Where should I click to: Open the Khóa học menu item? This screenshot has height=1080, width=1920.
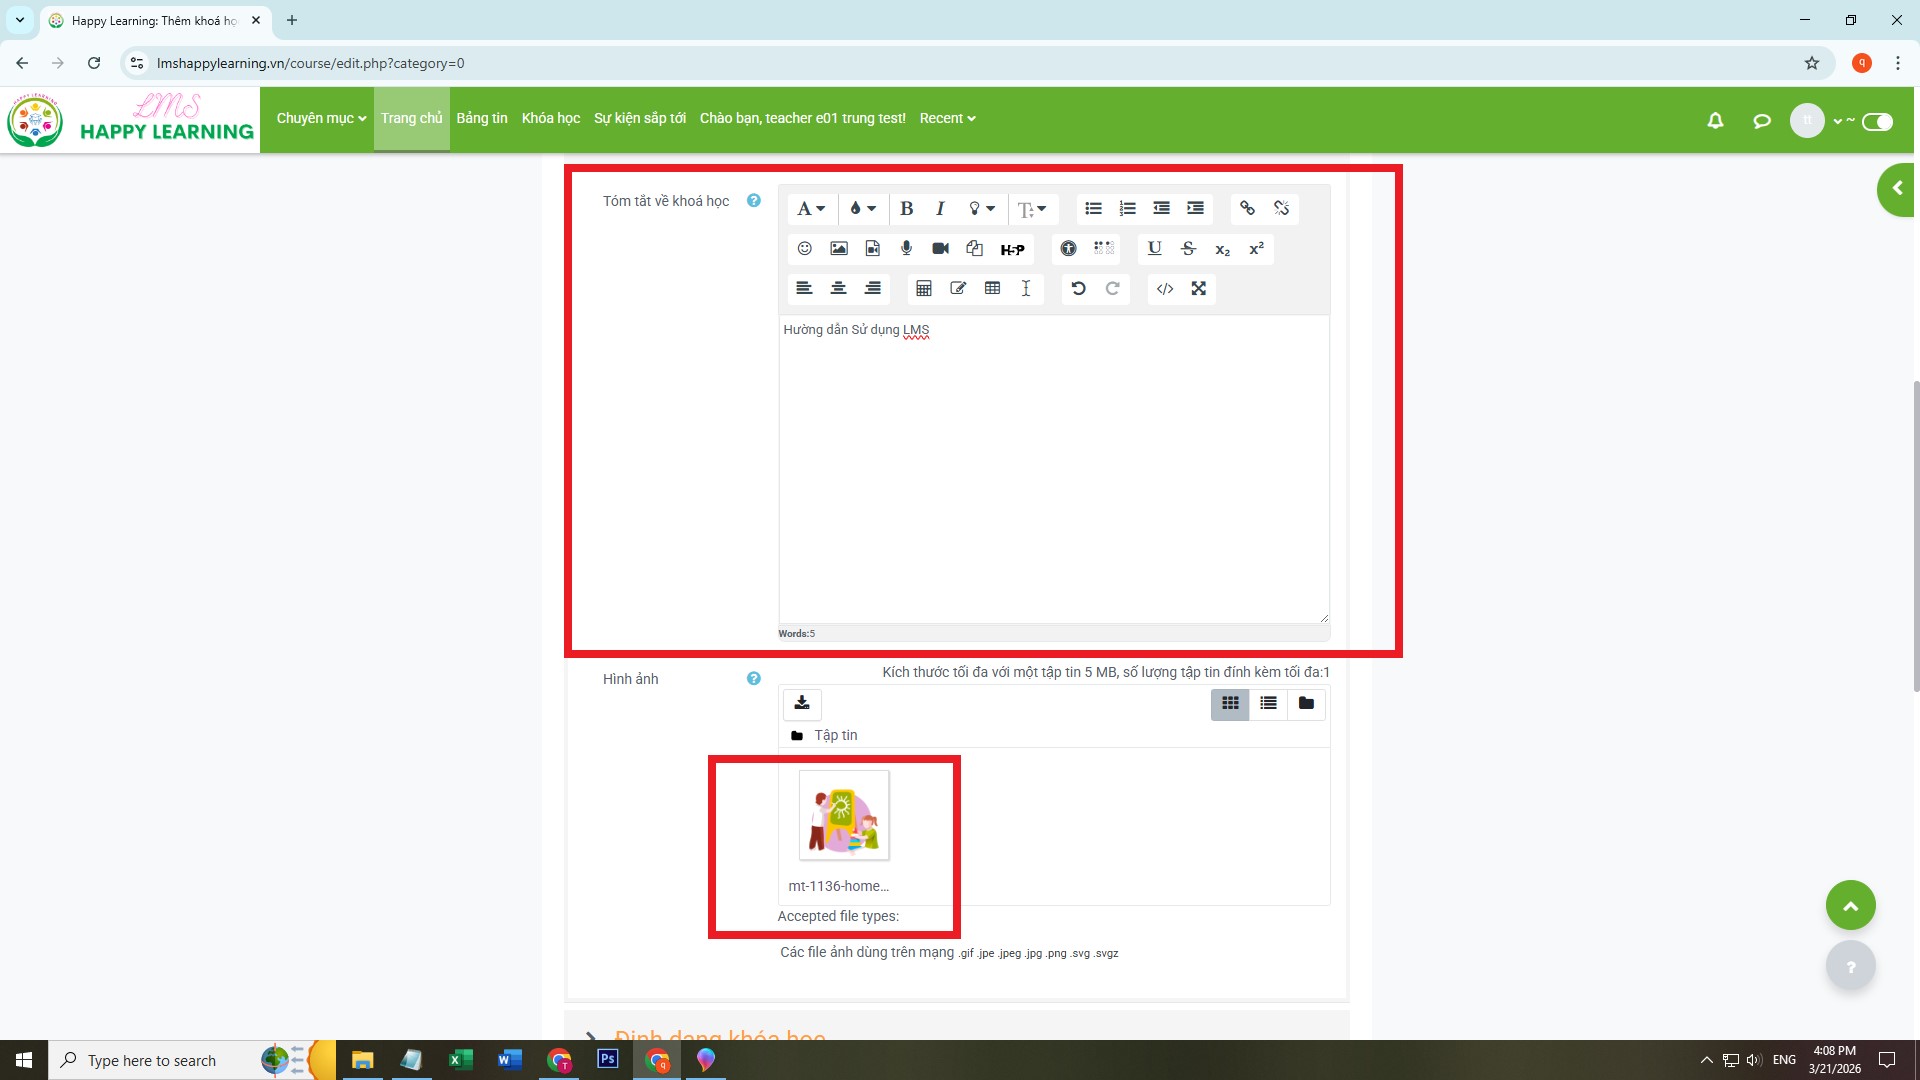tap(550, 118)
